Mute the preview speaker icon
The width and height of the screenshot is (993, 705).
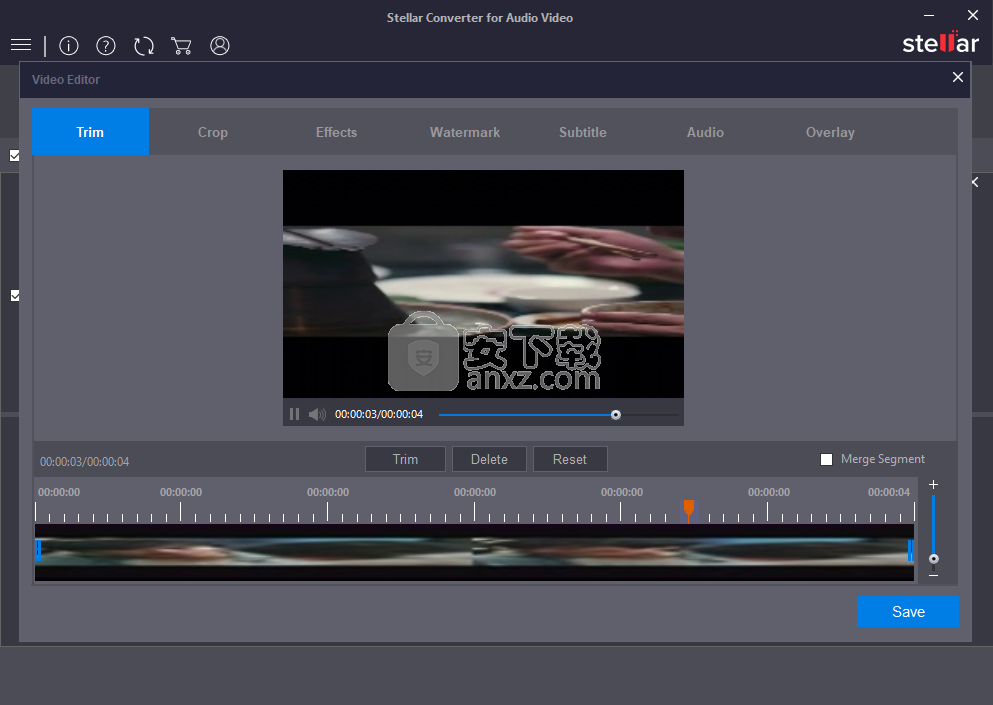click(x=317, y=414)
